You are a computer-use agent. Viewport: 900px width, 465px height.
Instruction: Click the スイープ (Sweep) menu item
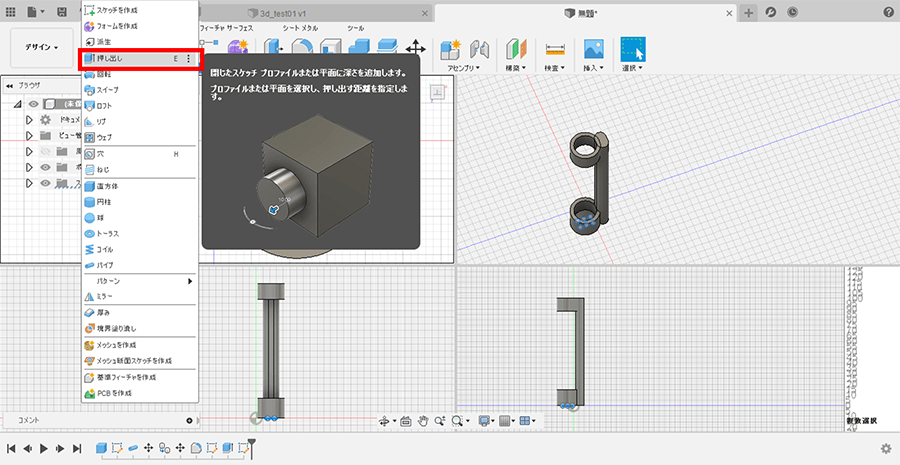pyautogui.click(x=108, y=90)
